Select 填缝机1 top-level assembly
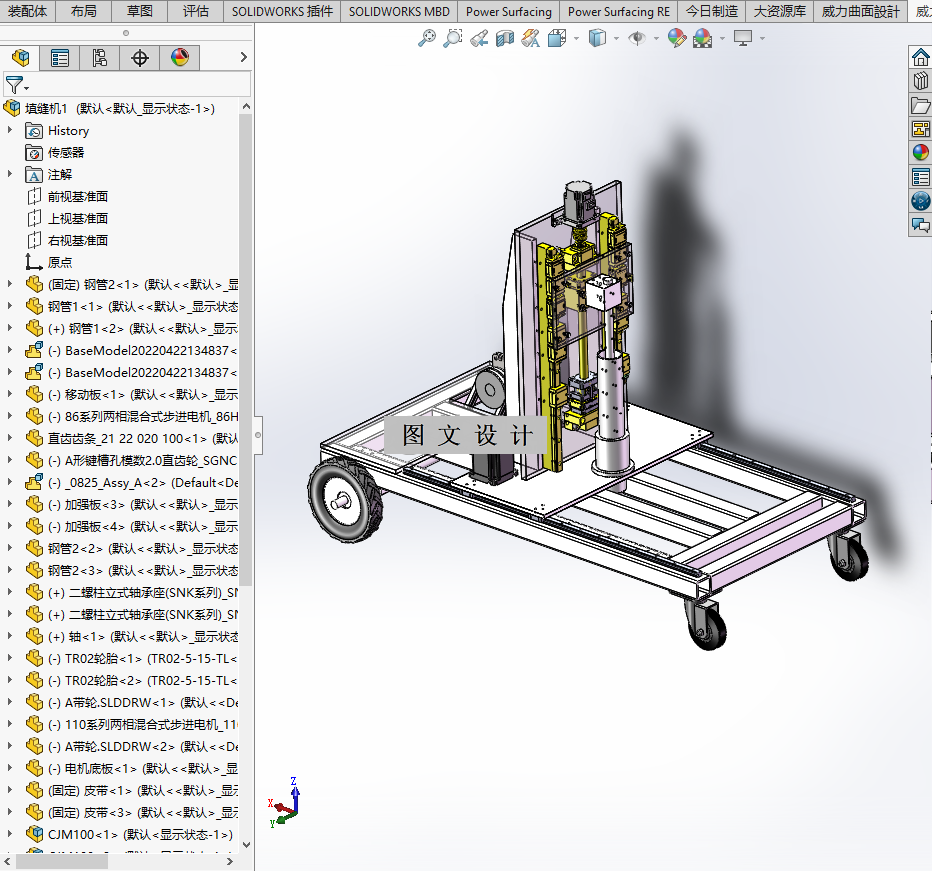932x871 pixels. pyautogui.click(x=119, y=108)
